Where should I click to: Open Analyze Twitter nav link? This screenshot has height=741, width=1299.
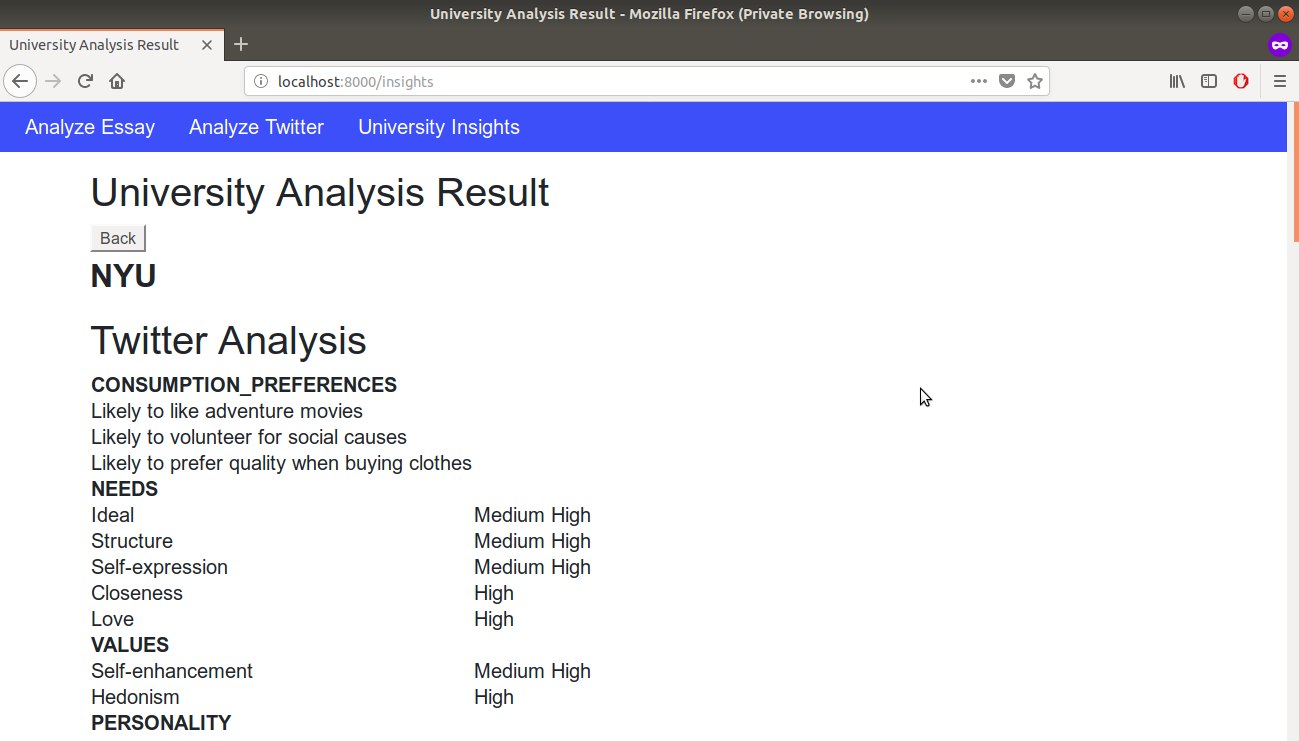256,127
